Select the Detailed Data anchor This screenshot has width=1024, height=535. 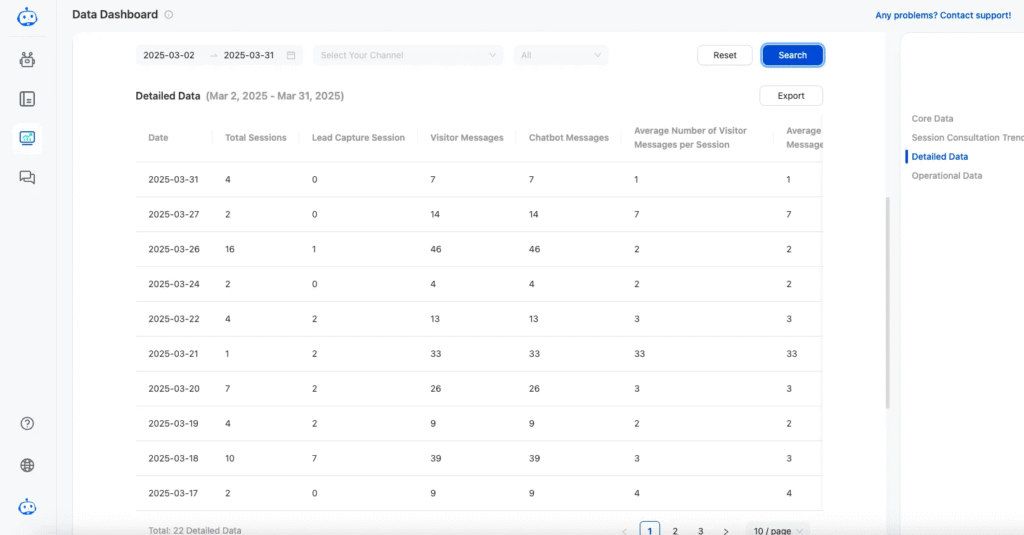pyautogui.click(x=940, y=157)
